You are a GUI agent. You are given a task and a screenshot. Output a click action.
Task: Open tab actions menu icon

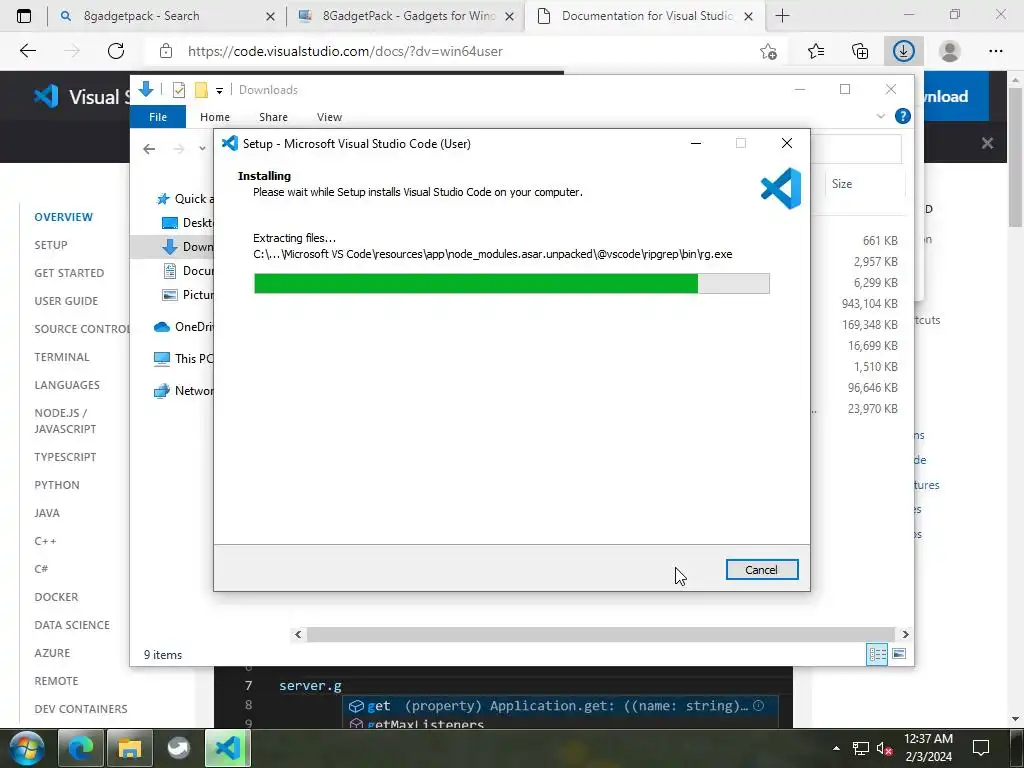pos(24,16)
